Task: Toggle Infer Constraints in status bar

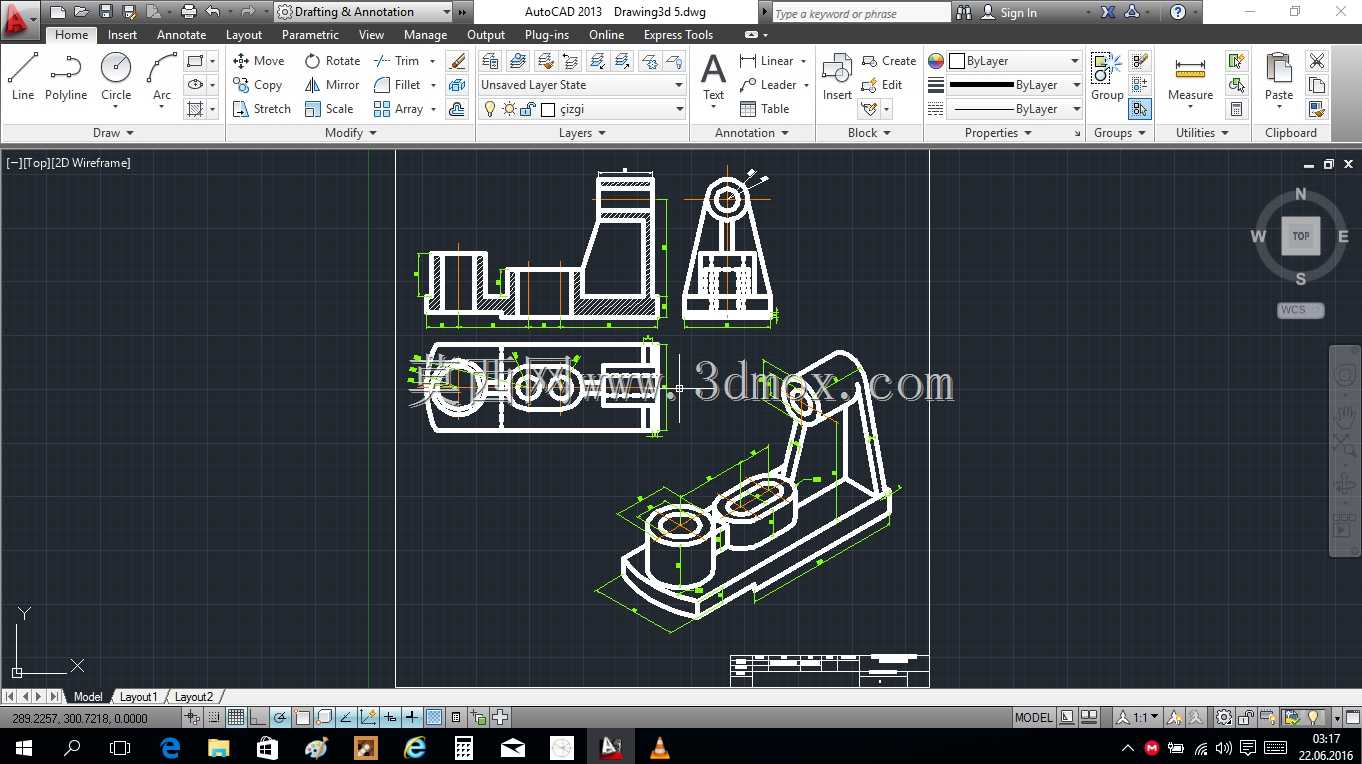Action: (x=192, y=717)
